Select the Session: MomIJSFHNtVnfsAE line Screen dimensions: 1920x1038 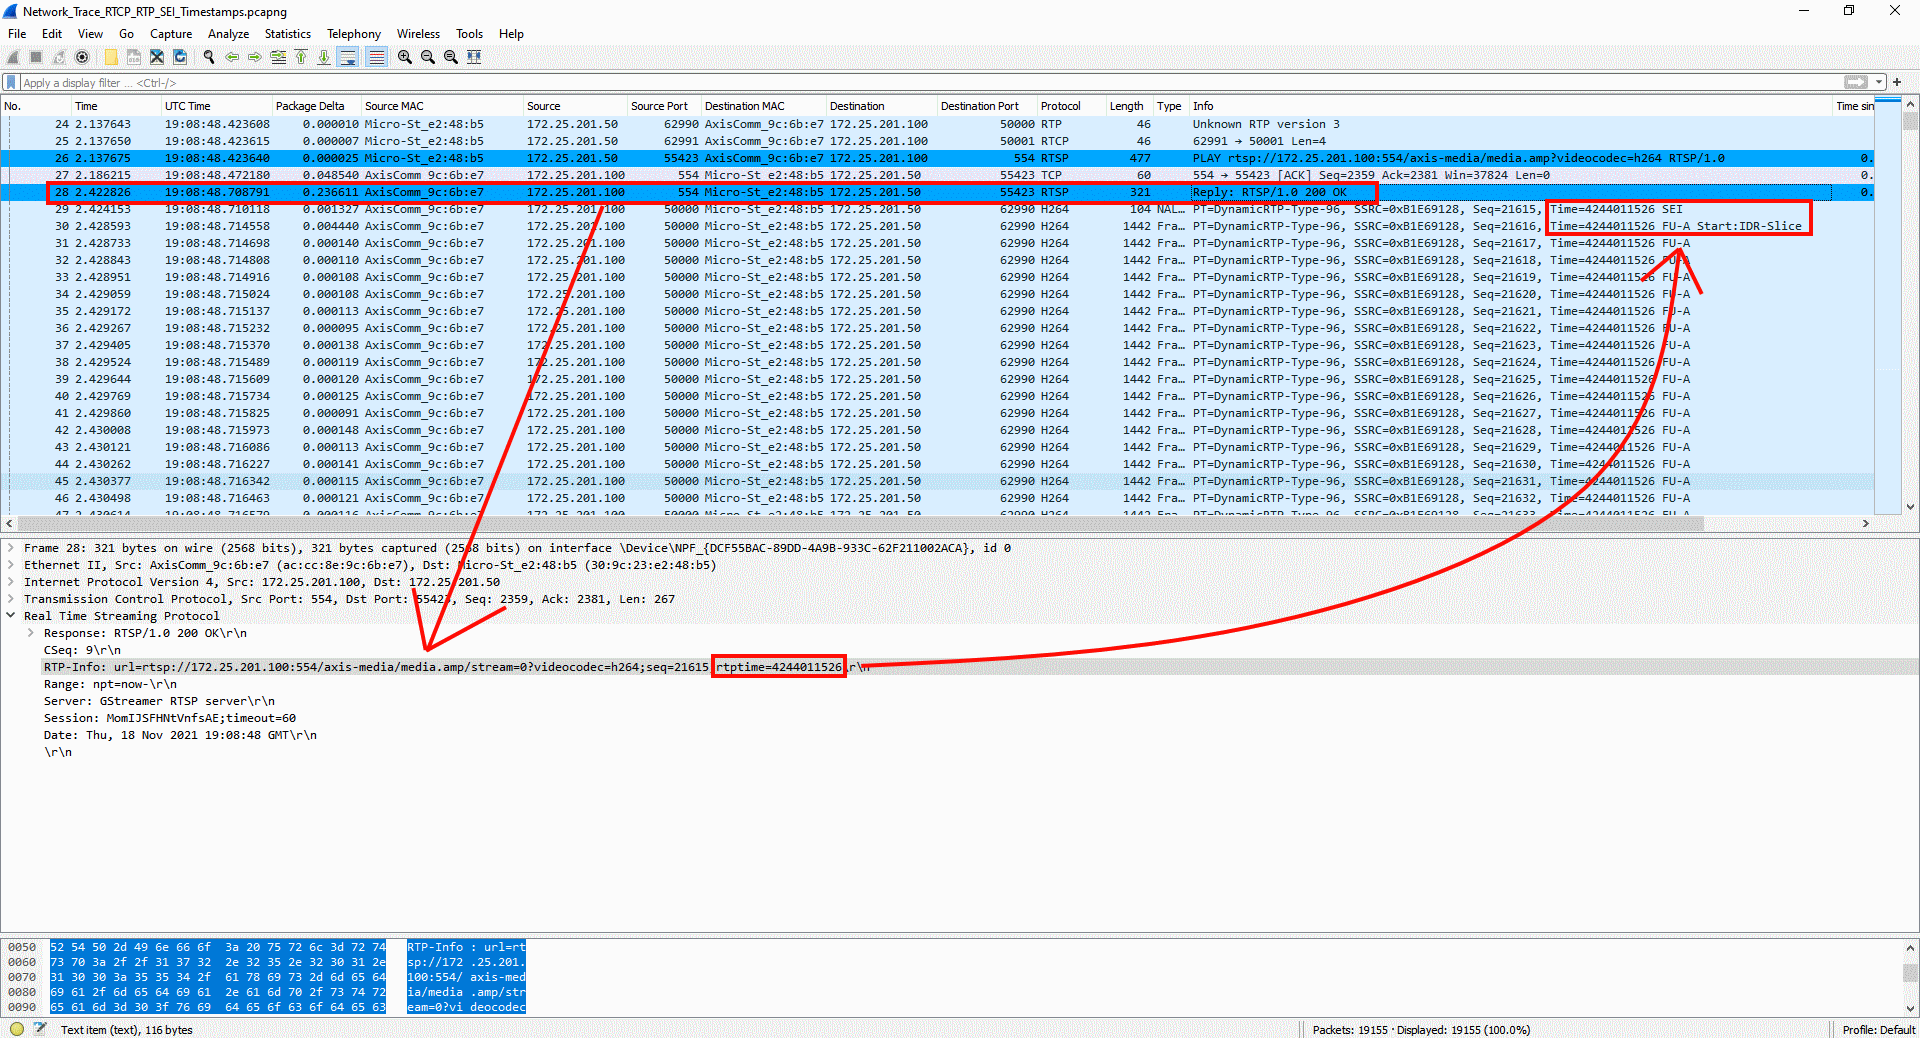click(x=170, y=718)
